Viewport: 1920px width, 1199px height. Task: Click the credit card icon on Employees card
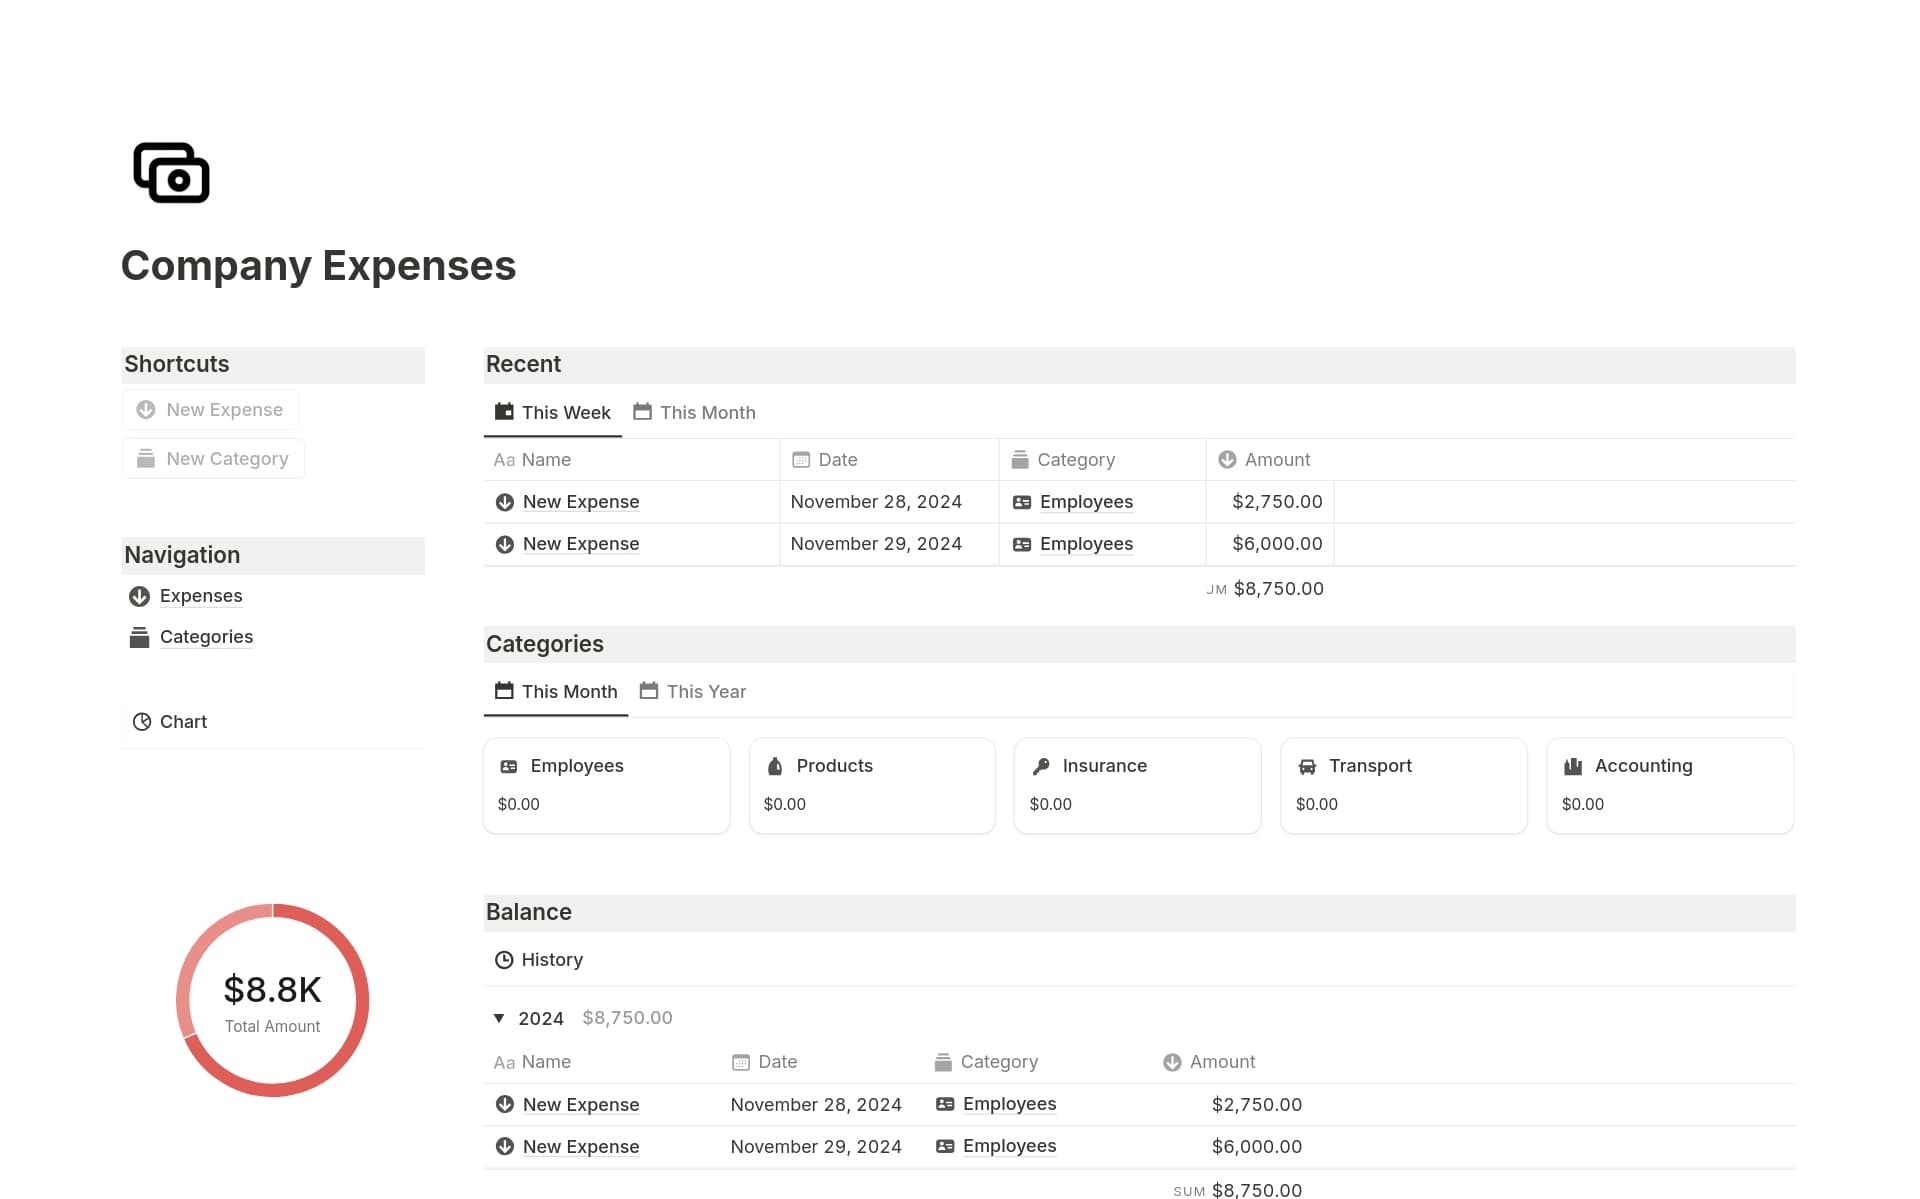(x=510, y=765)
